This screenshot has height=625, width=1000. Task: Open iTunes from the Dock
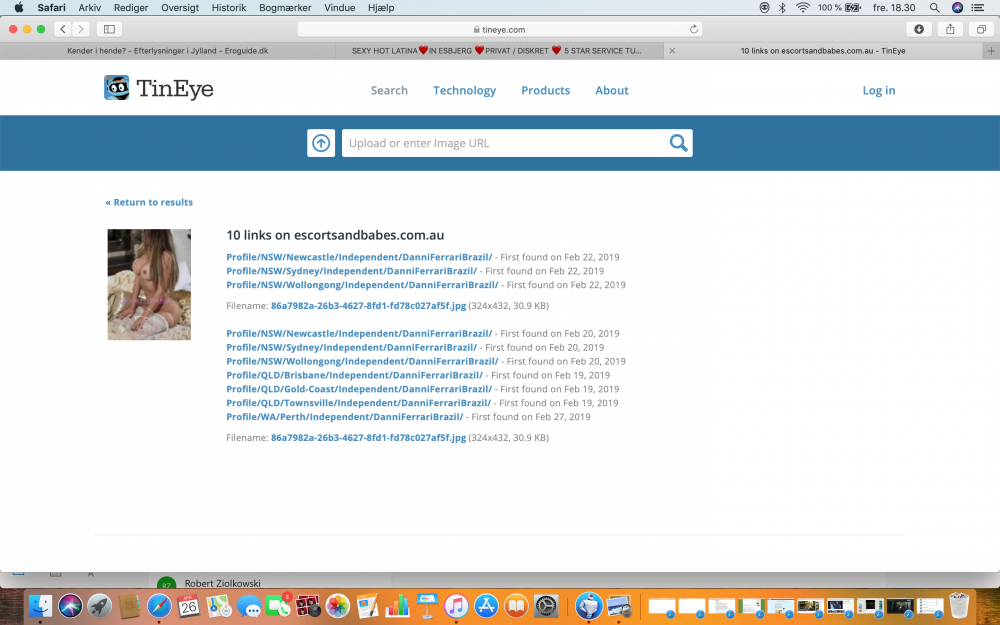(x=457, y=605)
